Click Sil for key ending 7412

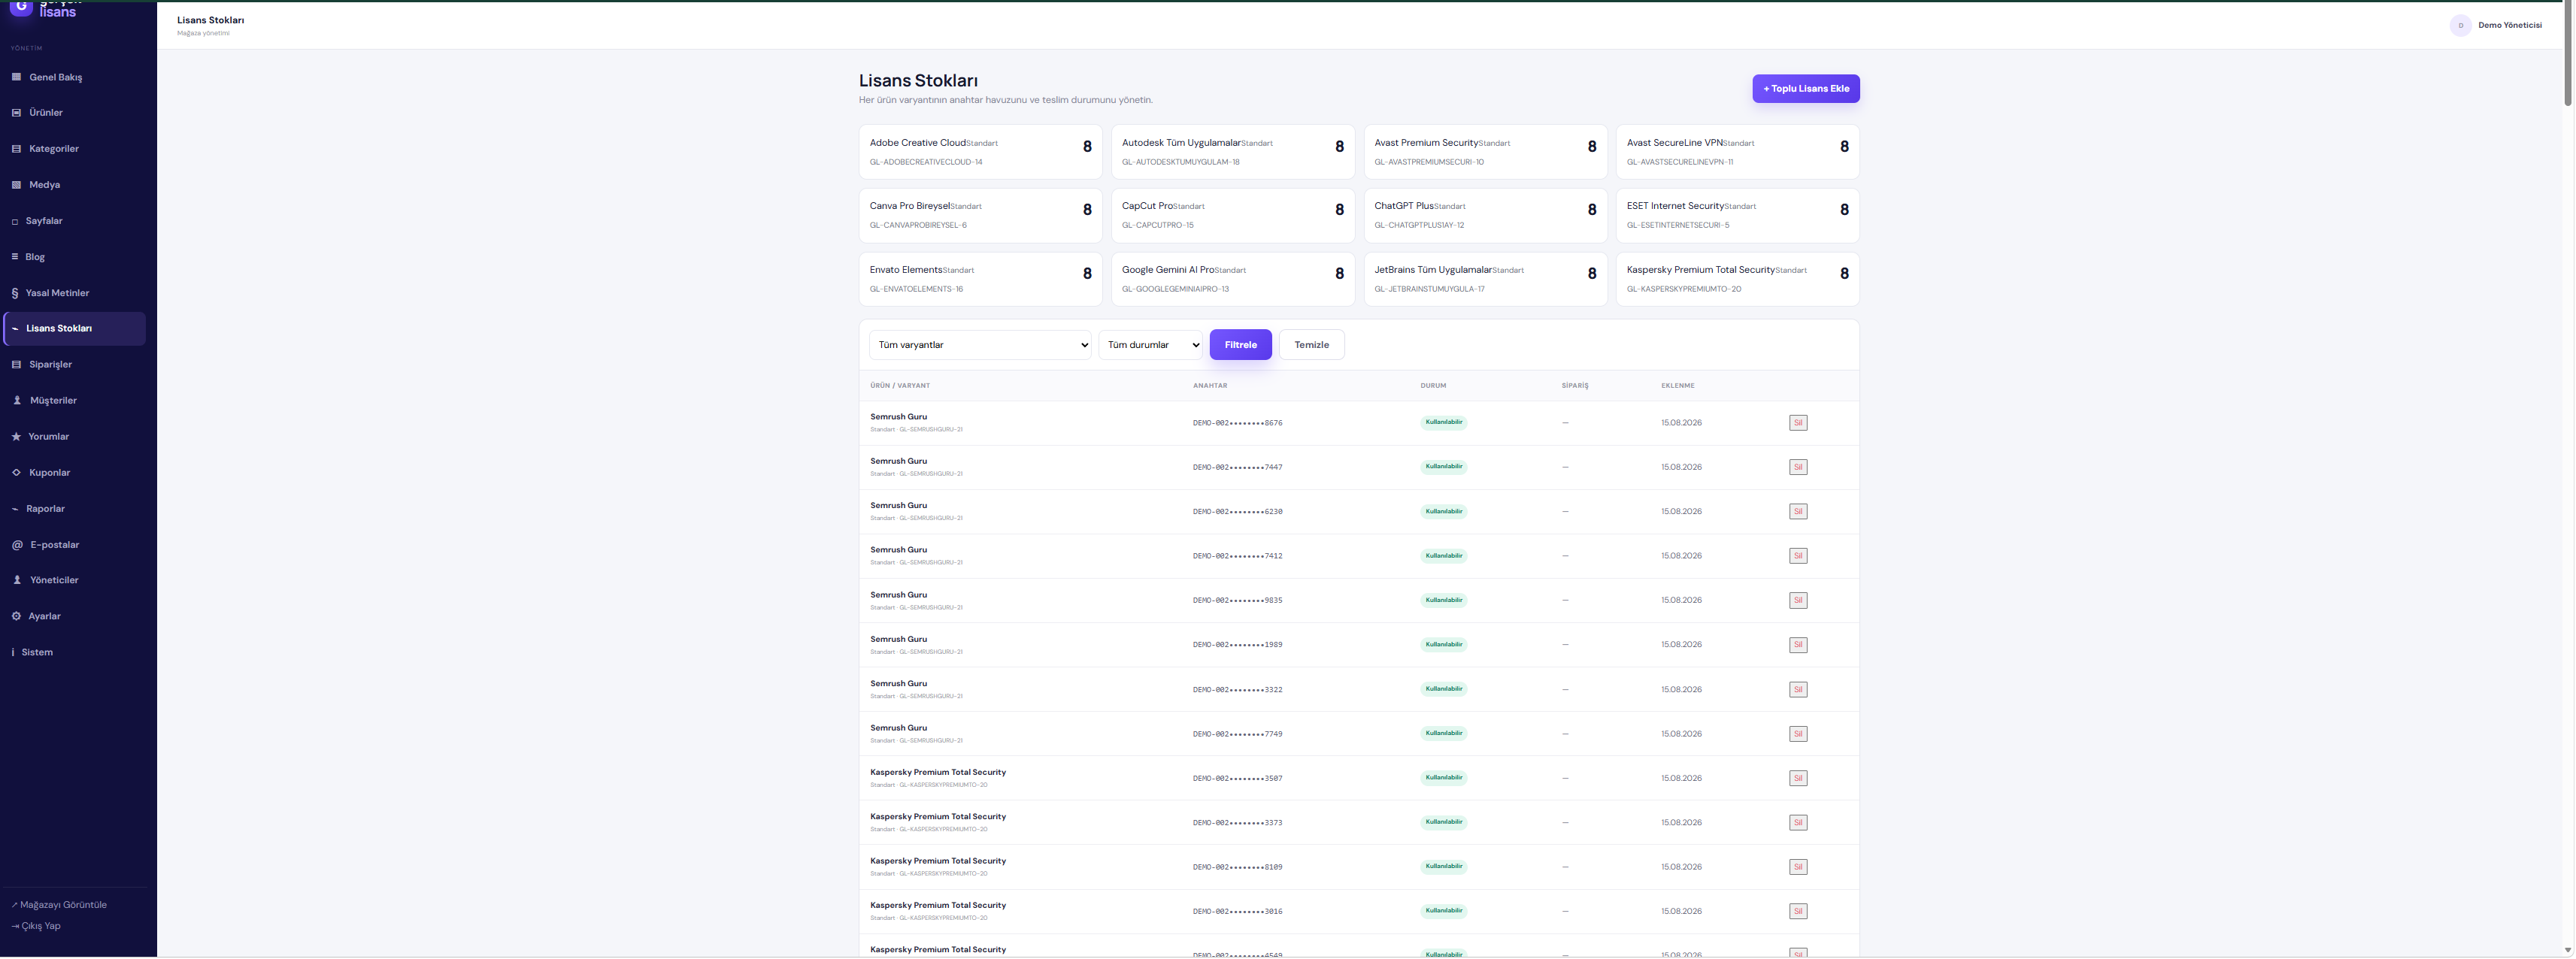[x=1797, y=556]
